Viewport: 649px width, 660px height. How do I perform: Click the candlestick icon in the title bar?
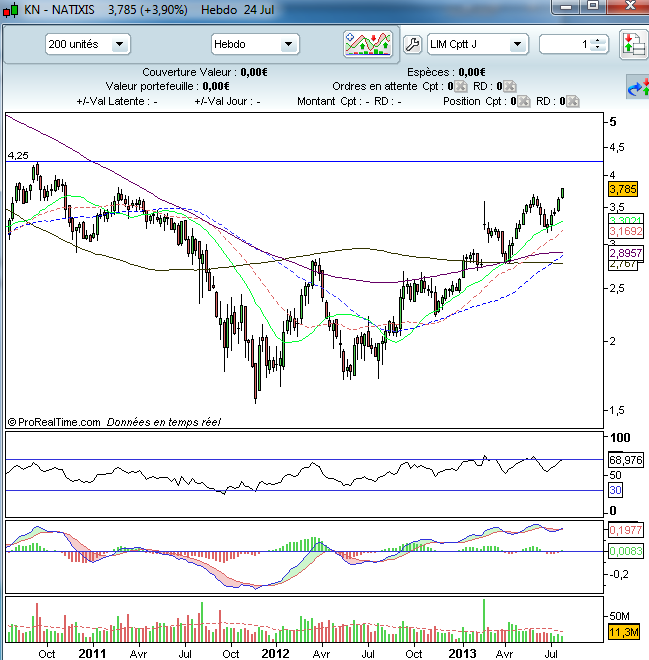pyautogui.click(x=11, y=10)
